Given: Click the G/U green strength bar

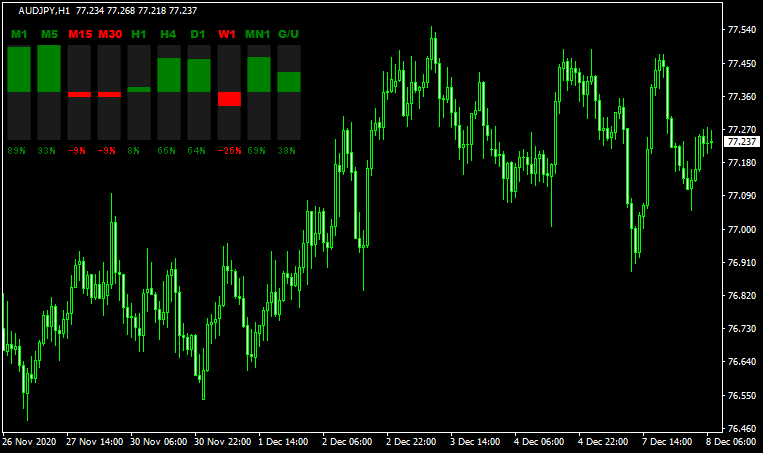Looking at the screenshot, I should (x=289, y=81).
